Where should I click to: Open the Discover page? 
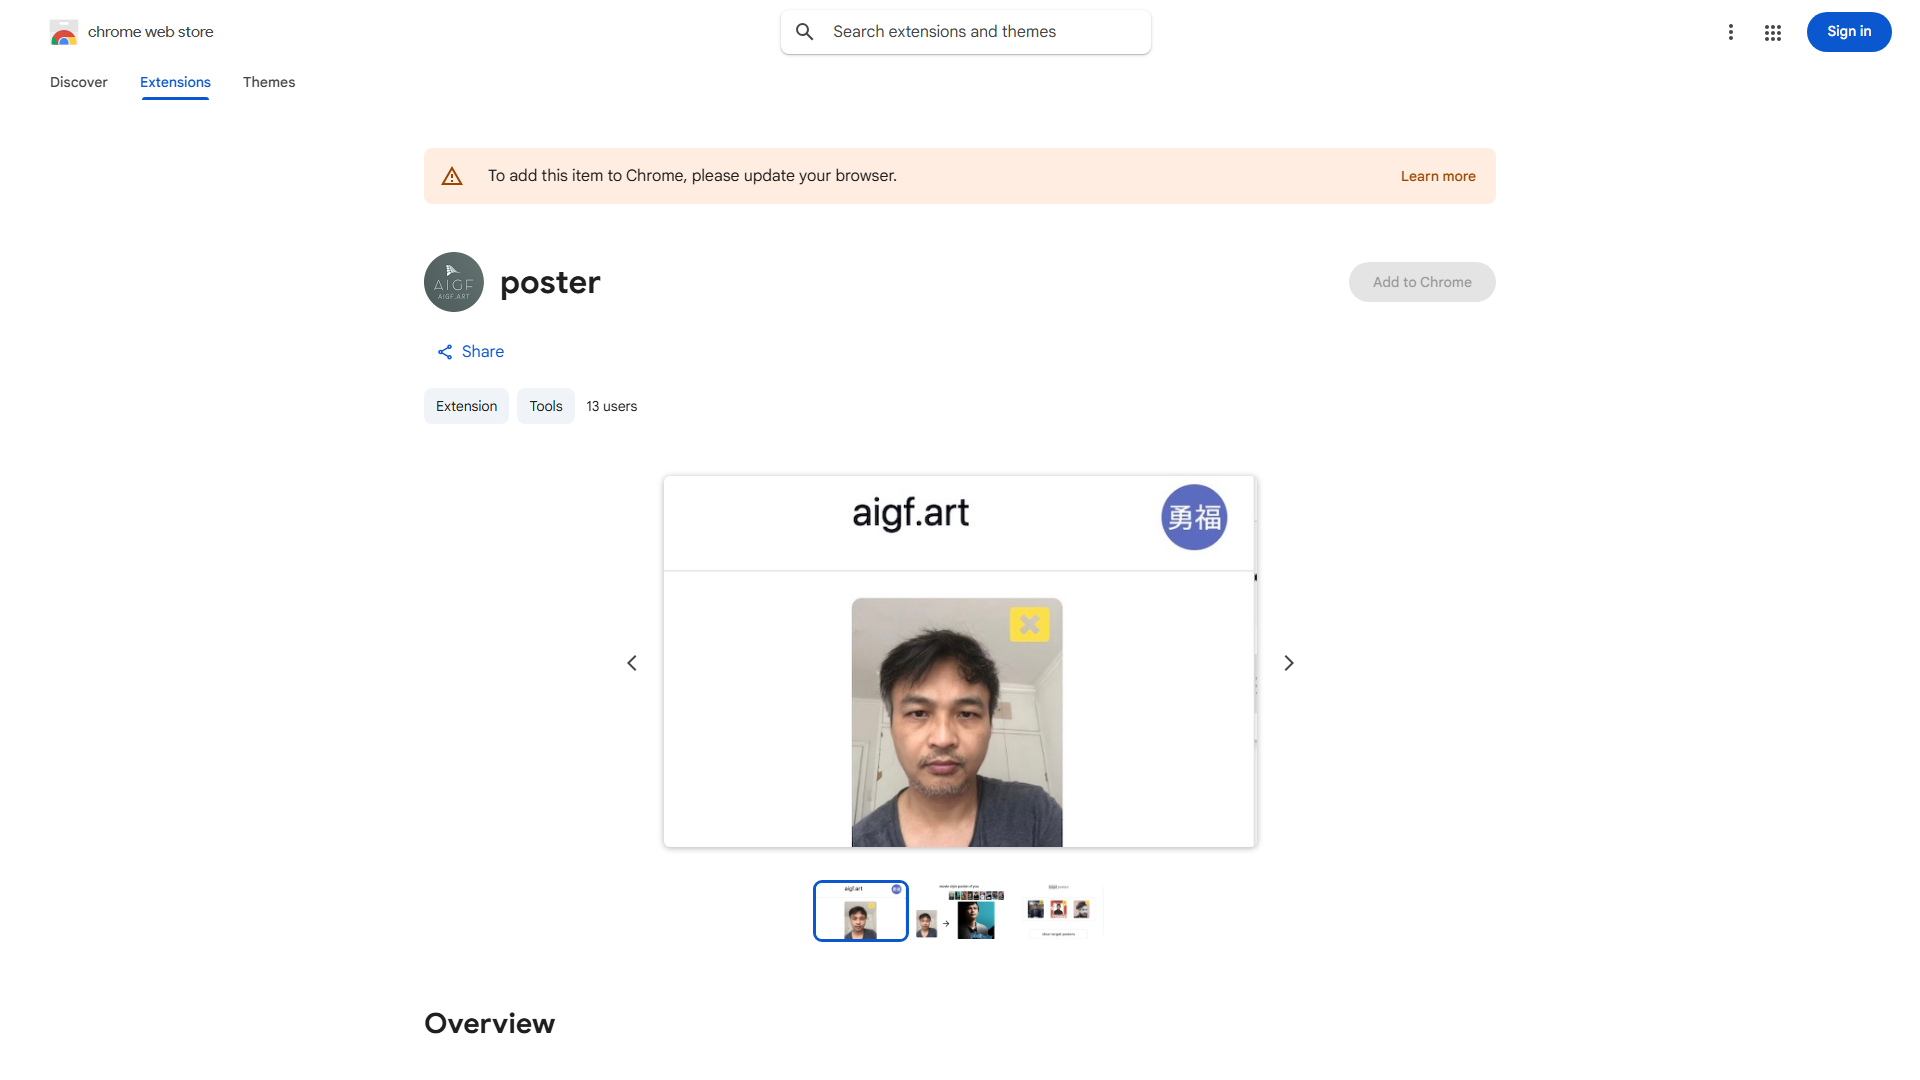point(78,82)
